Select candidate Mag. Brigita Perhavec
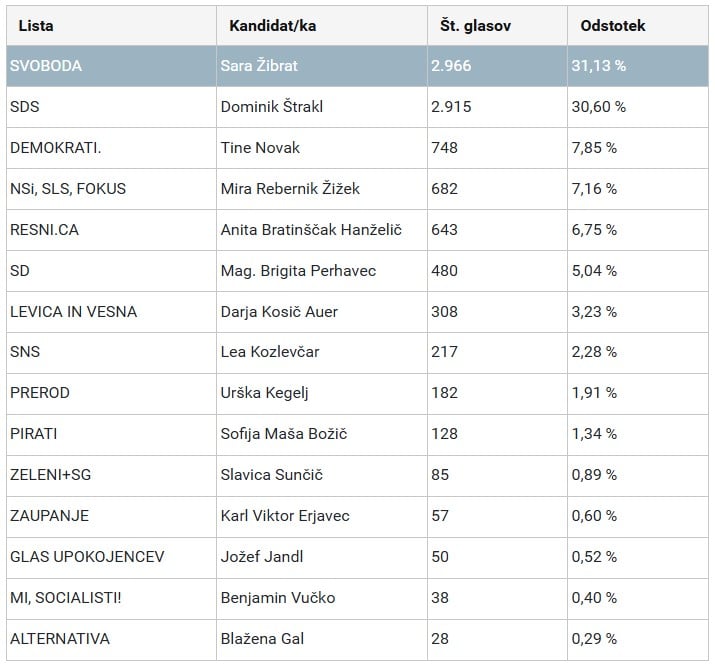The height and width of the screenshot is (665, 715). 293,271
